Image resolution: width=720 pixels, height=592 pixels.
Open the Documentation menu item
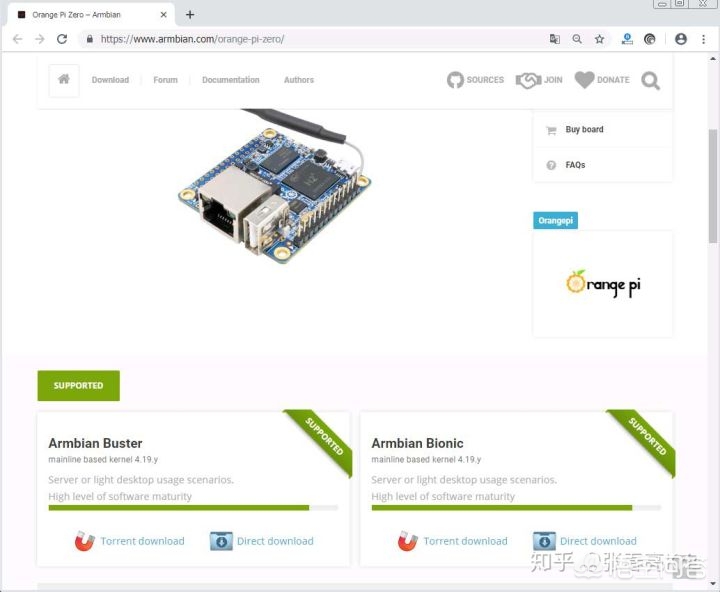(x=231, y=80)
